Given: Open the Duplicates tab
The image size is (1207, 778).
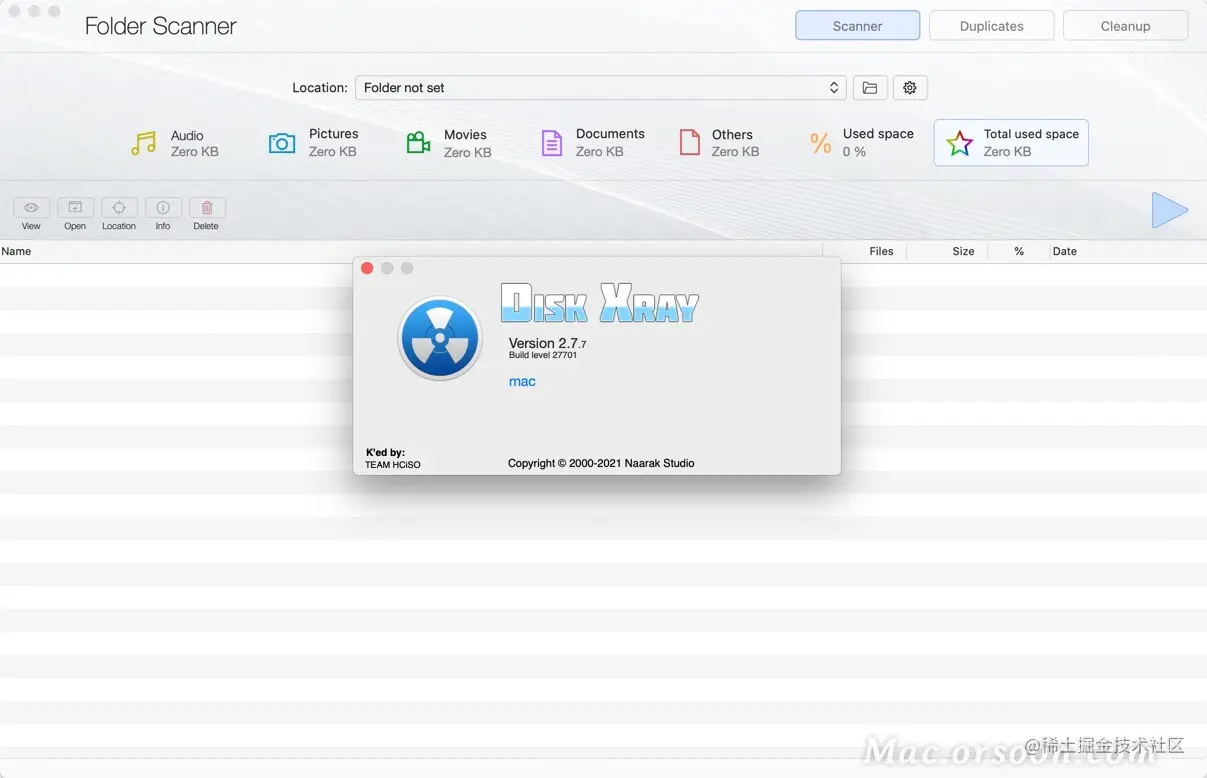Looking at the screenshot, I should point(991,26).
